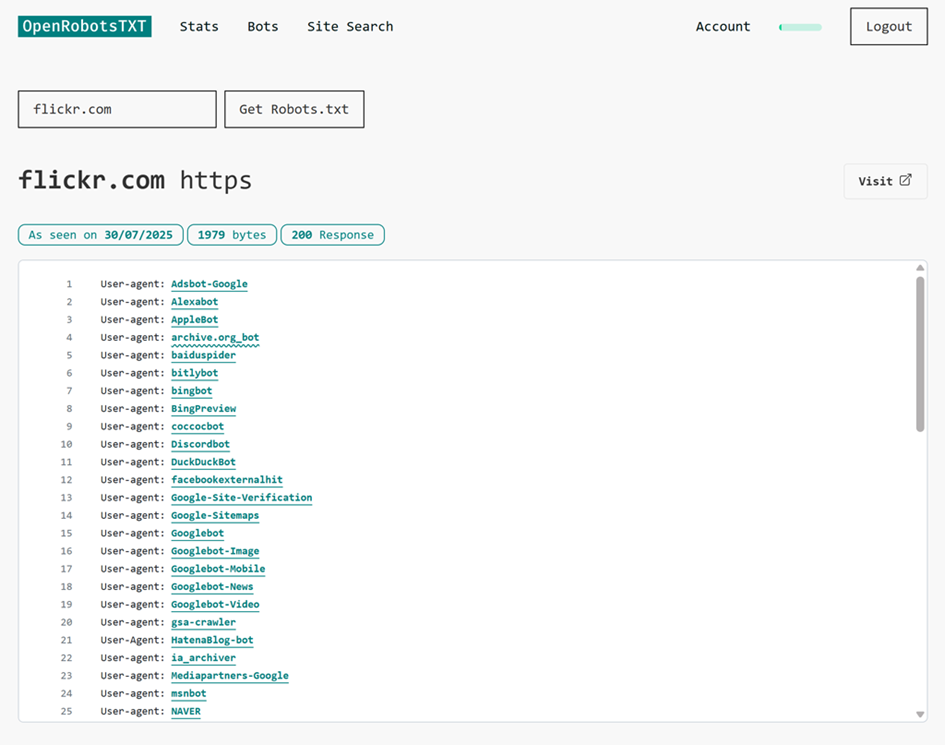Click the 'flickr.com https' heading
945x745 pixels.
point(135,180)
